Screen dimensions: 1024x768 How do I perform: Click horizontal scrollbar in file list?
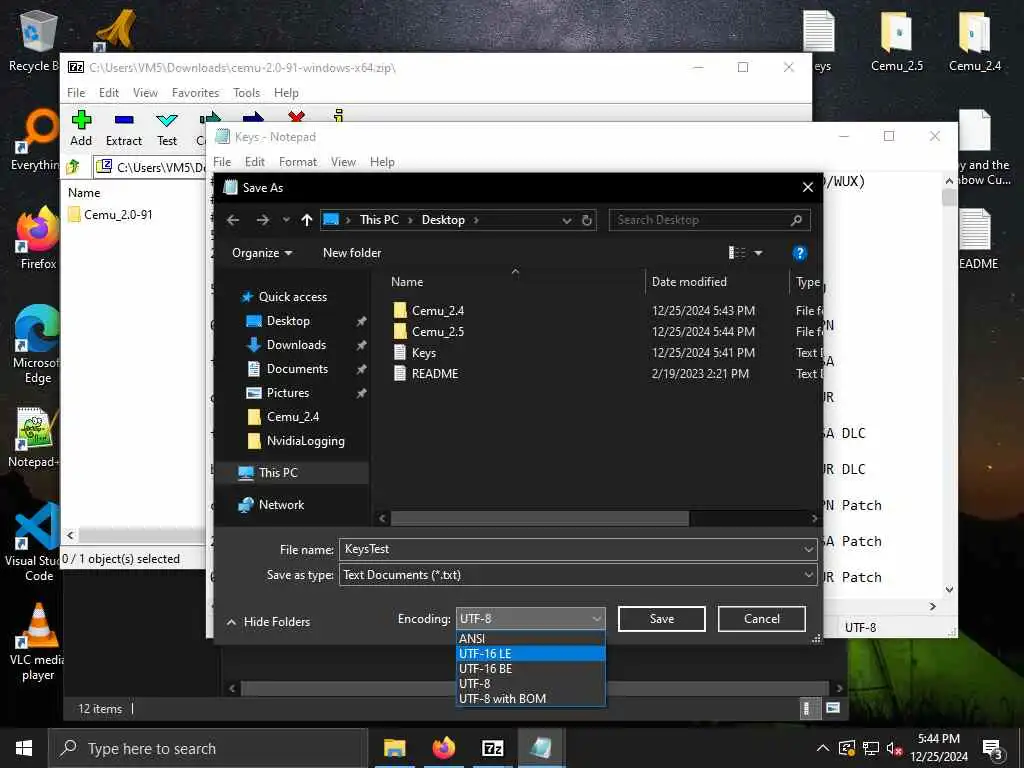click(x=539, y=519)
